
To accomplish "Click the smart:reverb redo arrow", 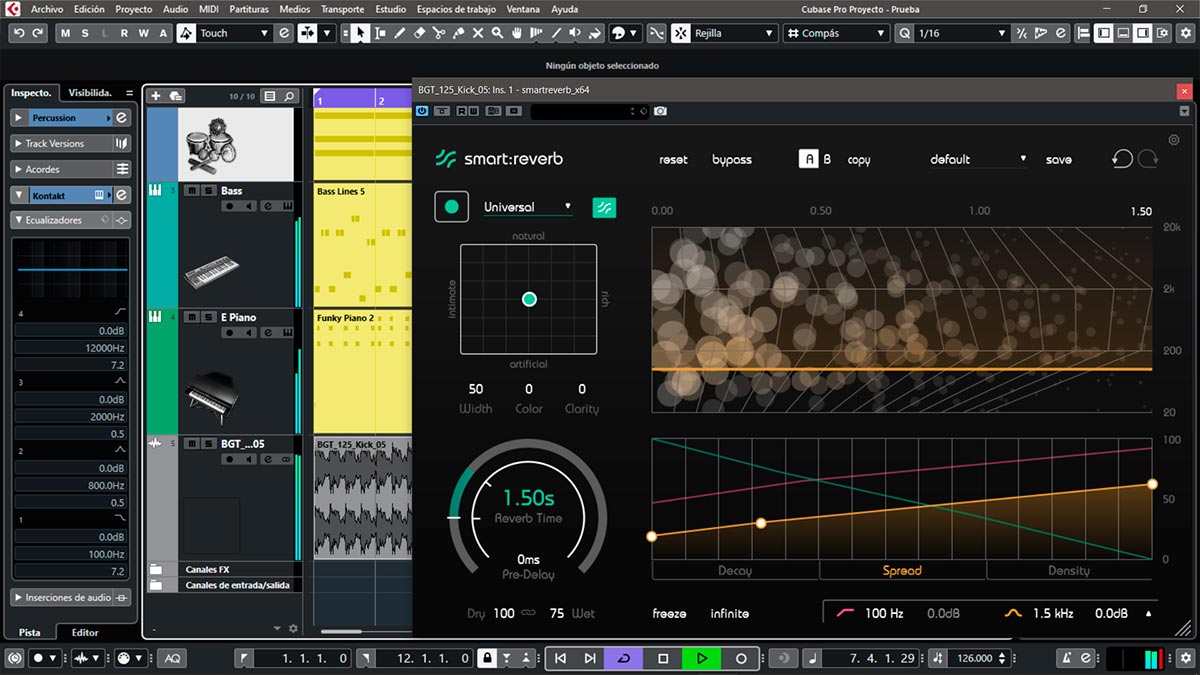I will (x=1147, y=159).
